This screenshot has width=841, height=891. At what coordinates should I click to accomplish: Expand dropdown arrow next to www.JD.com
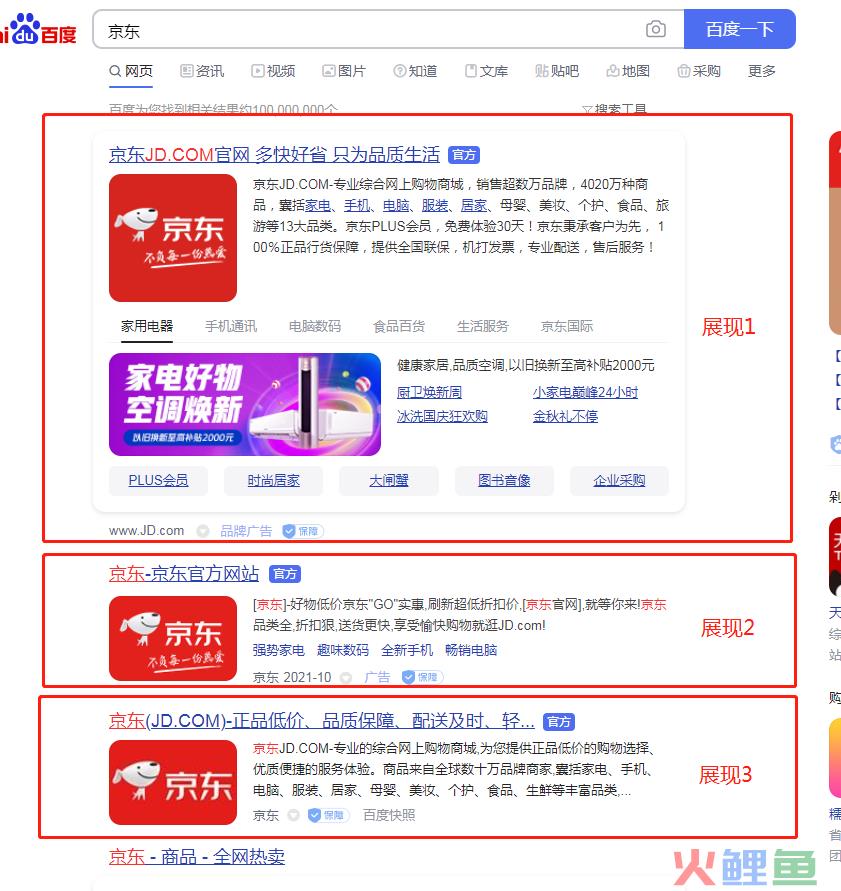coord(203,531)
